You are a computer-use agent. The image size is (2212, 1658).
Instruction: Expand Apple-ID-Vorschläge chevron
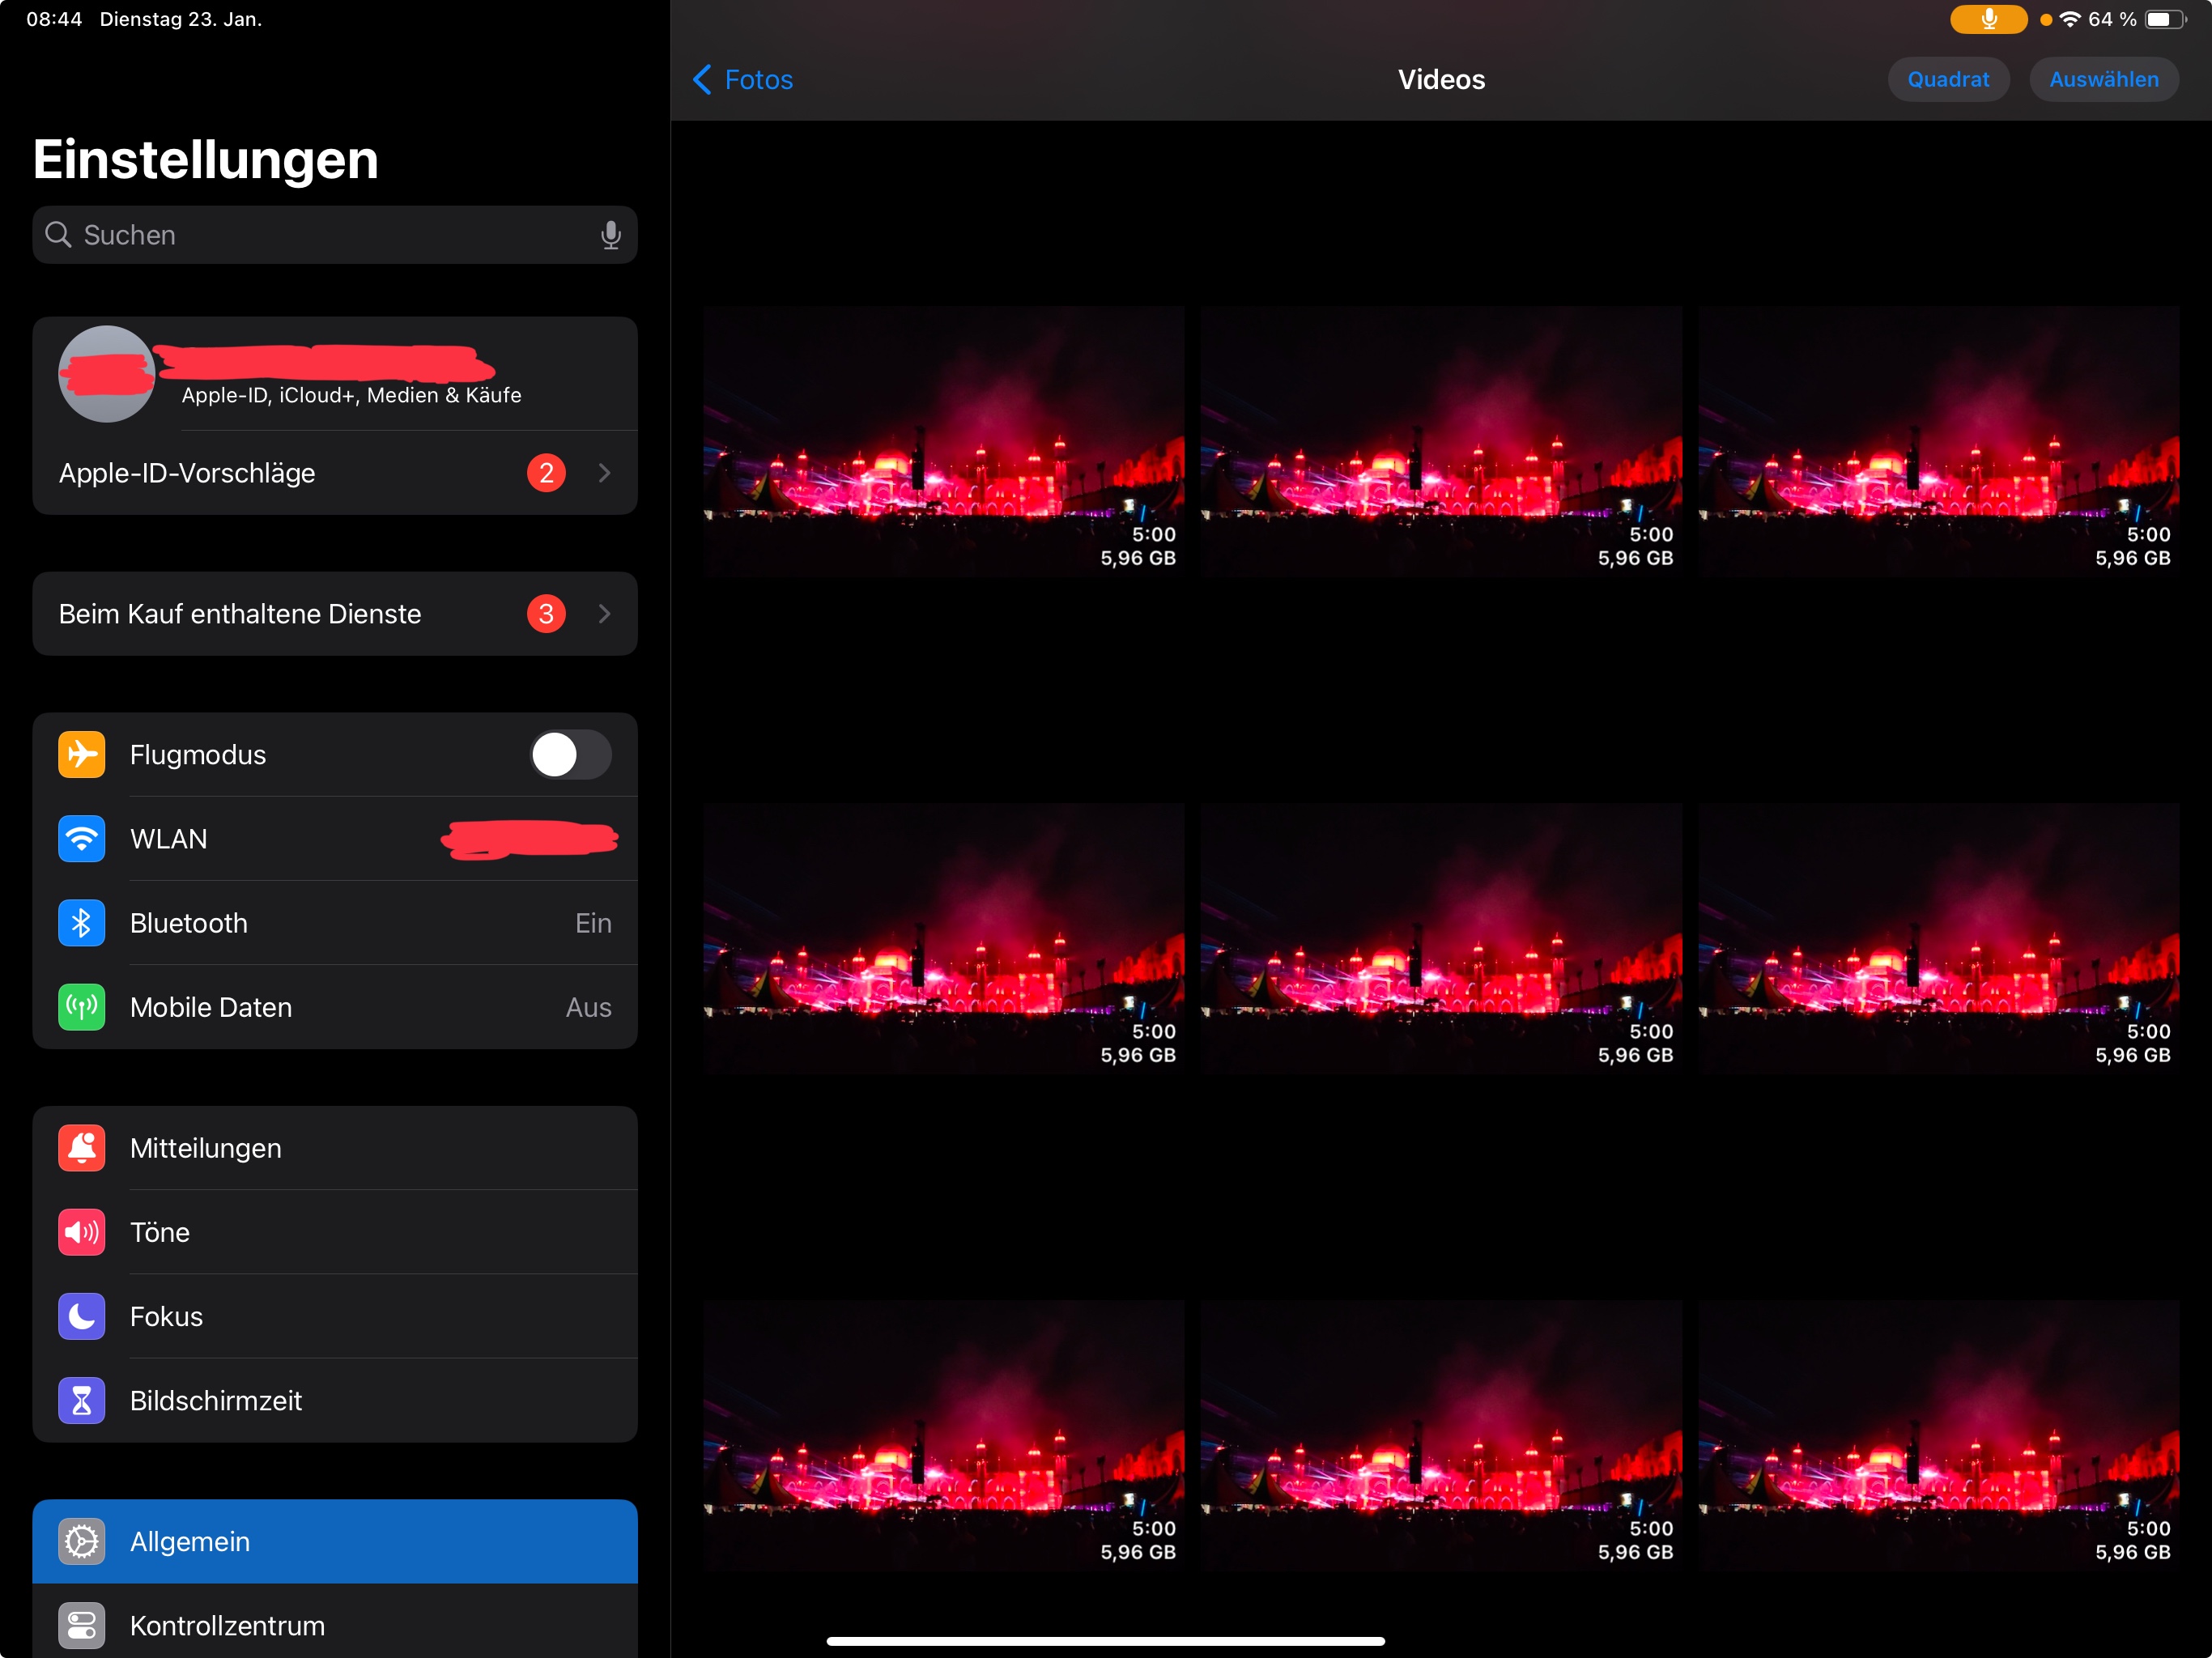[x=604, y=472]
